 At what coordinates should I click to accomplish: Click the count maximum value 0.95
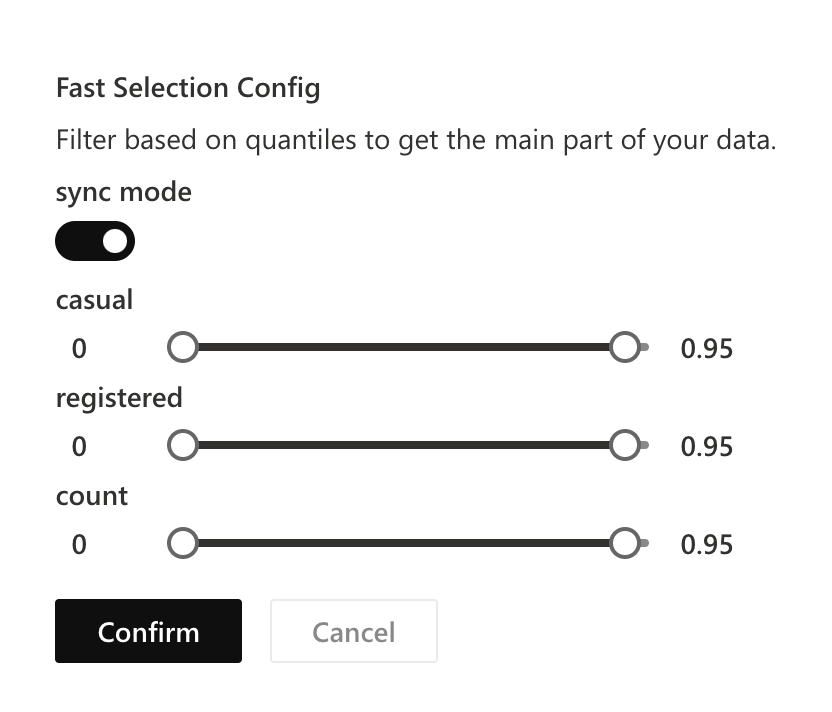706,544
